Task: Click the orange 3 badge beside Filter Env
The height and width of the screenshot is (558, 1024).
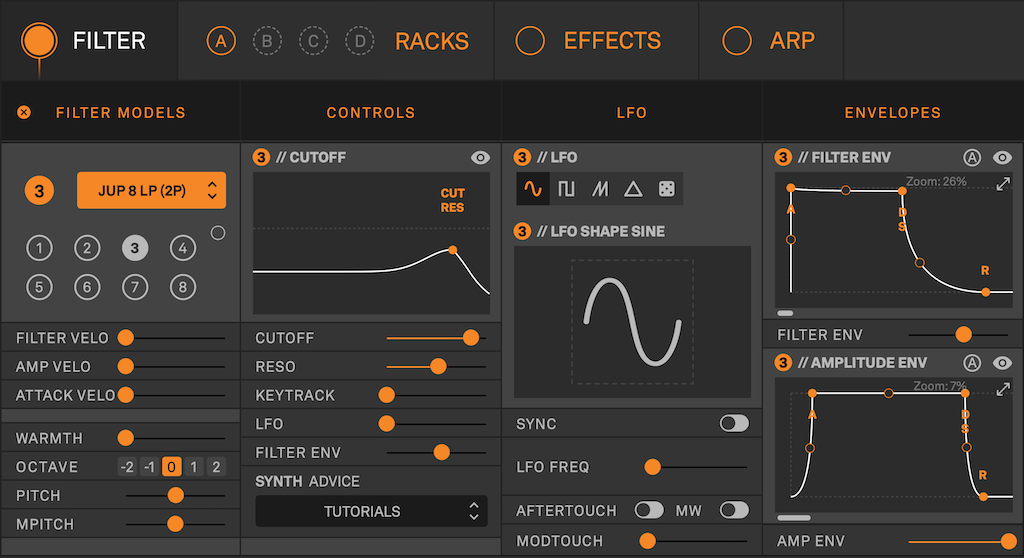Action: (x=783, y=157)
